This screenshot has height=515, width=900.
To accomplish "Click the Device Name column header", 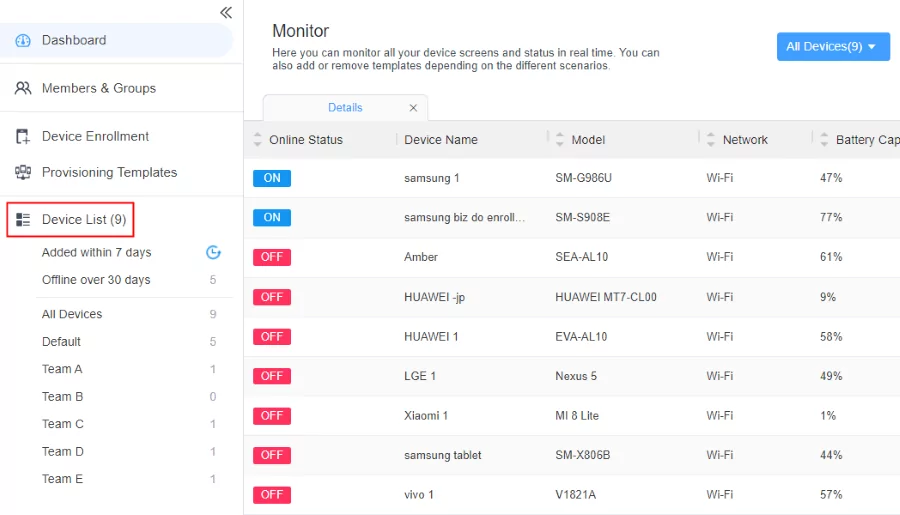I will pyautogui.click(x=441, y=140).
